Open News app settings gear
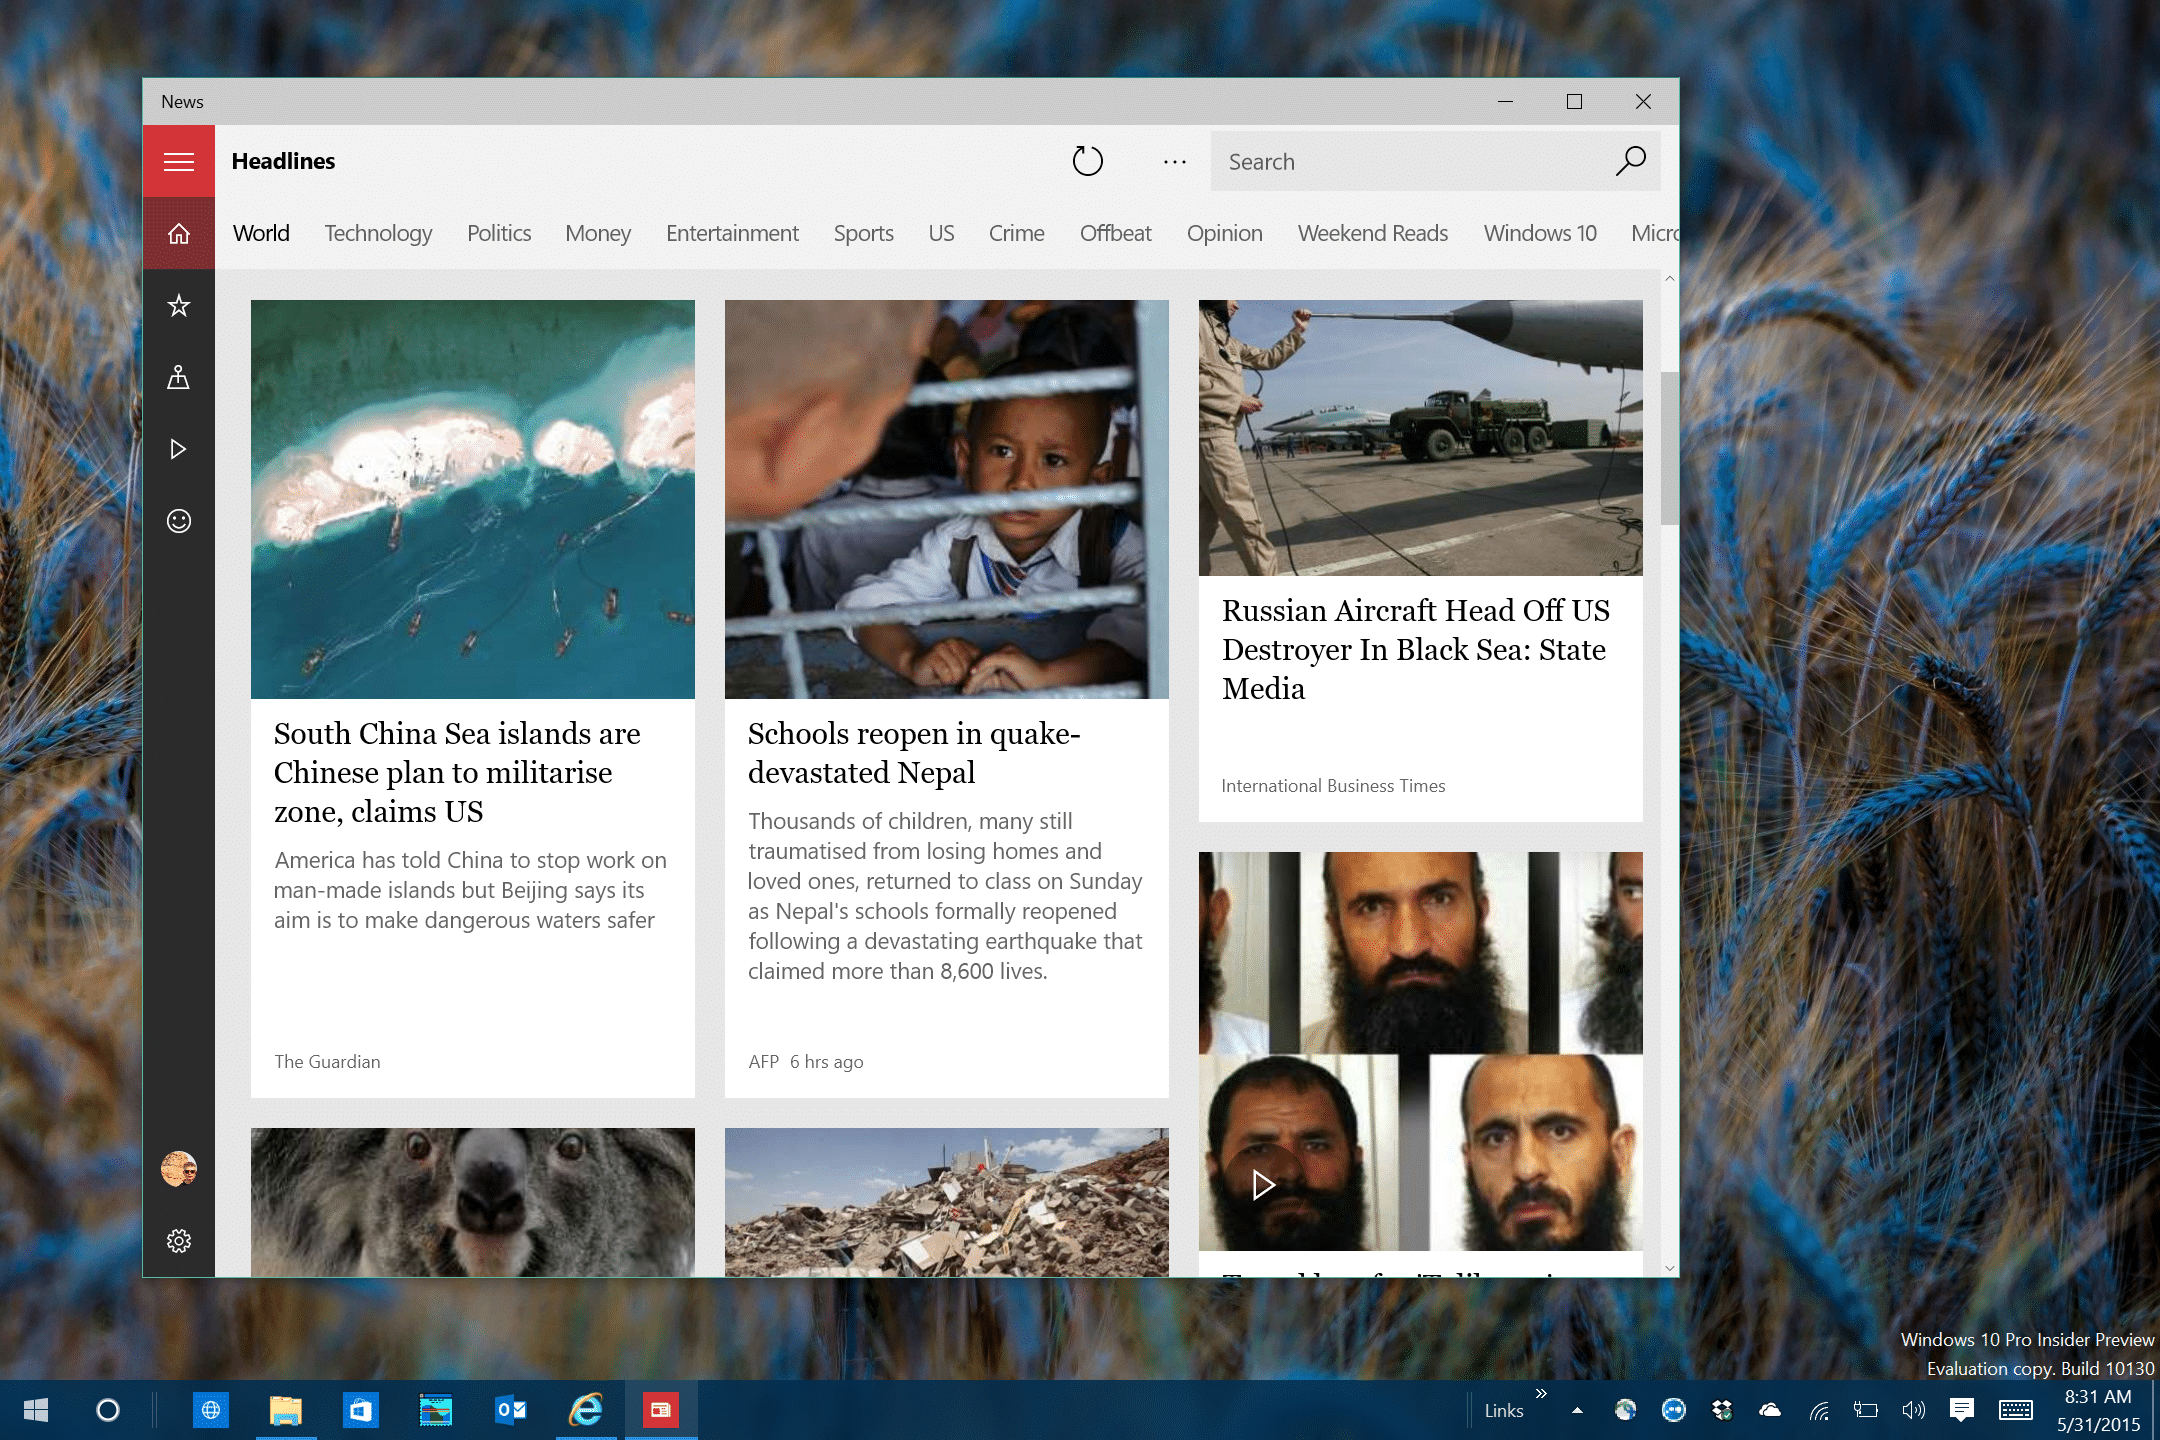This screenshot has width=2160, height=1440. [179, 1241]
